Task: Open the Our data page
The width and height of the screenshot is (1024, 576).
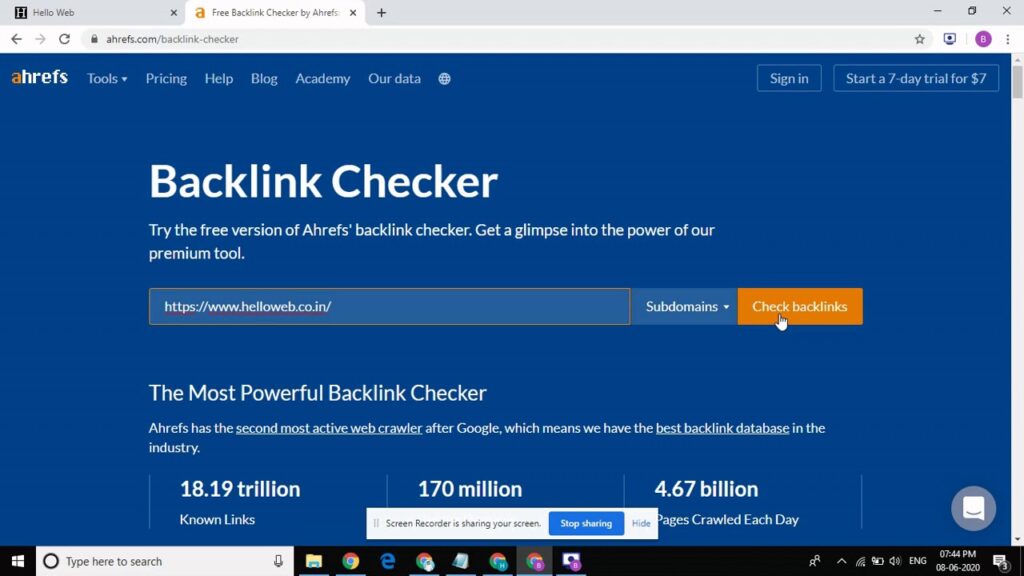Action: coord(394,78)
